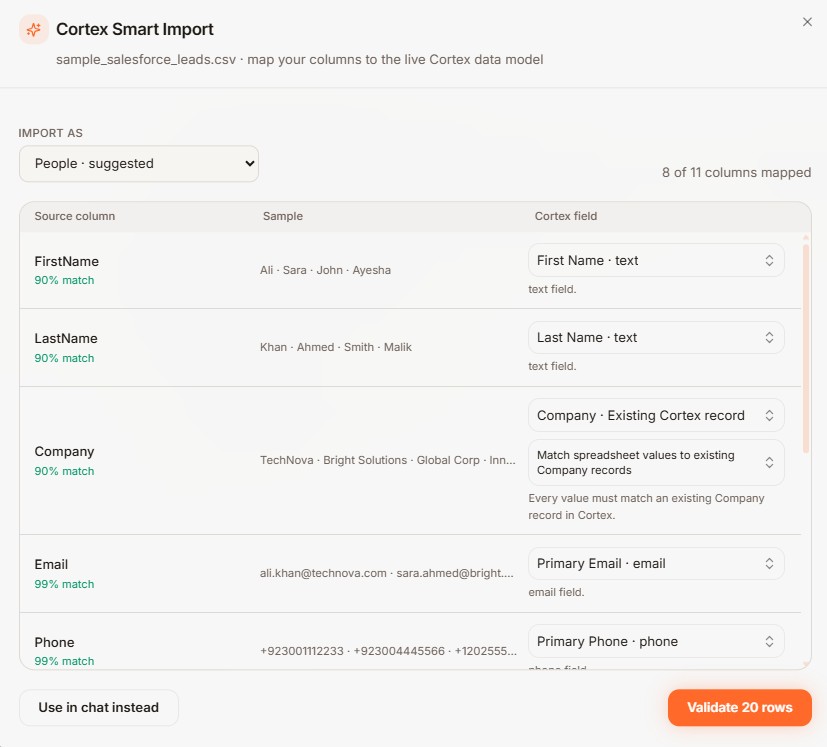Open the First Name · text field dropdown
The image size is (827, 747).
(656, 260)
